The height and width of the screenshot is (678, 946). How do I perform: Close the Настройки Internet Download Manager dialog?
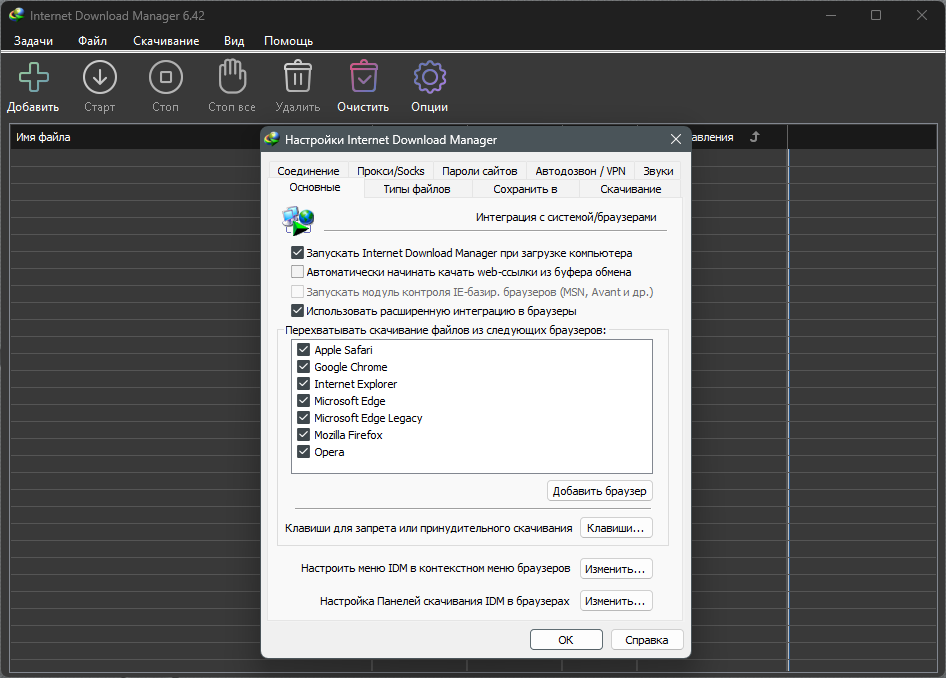[676, 139]
